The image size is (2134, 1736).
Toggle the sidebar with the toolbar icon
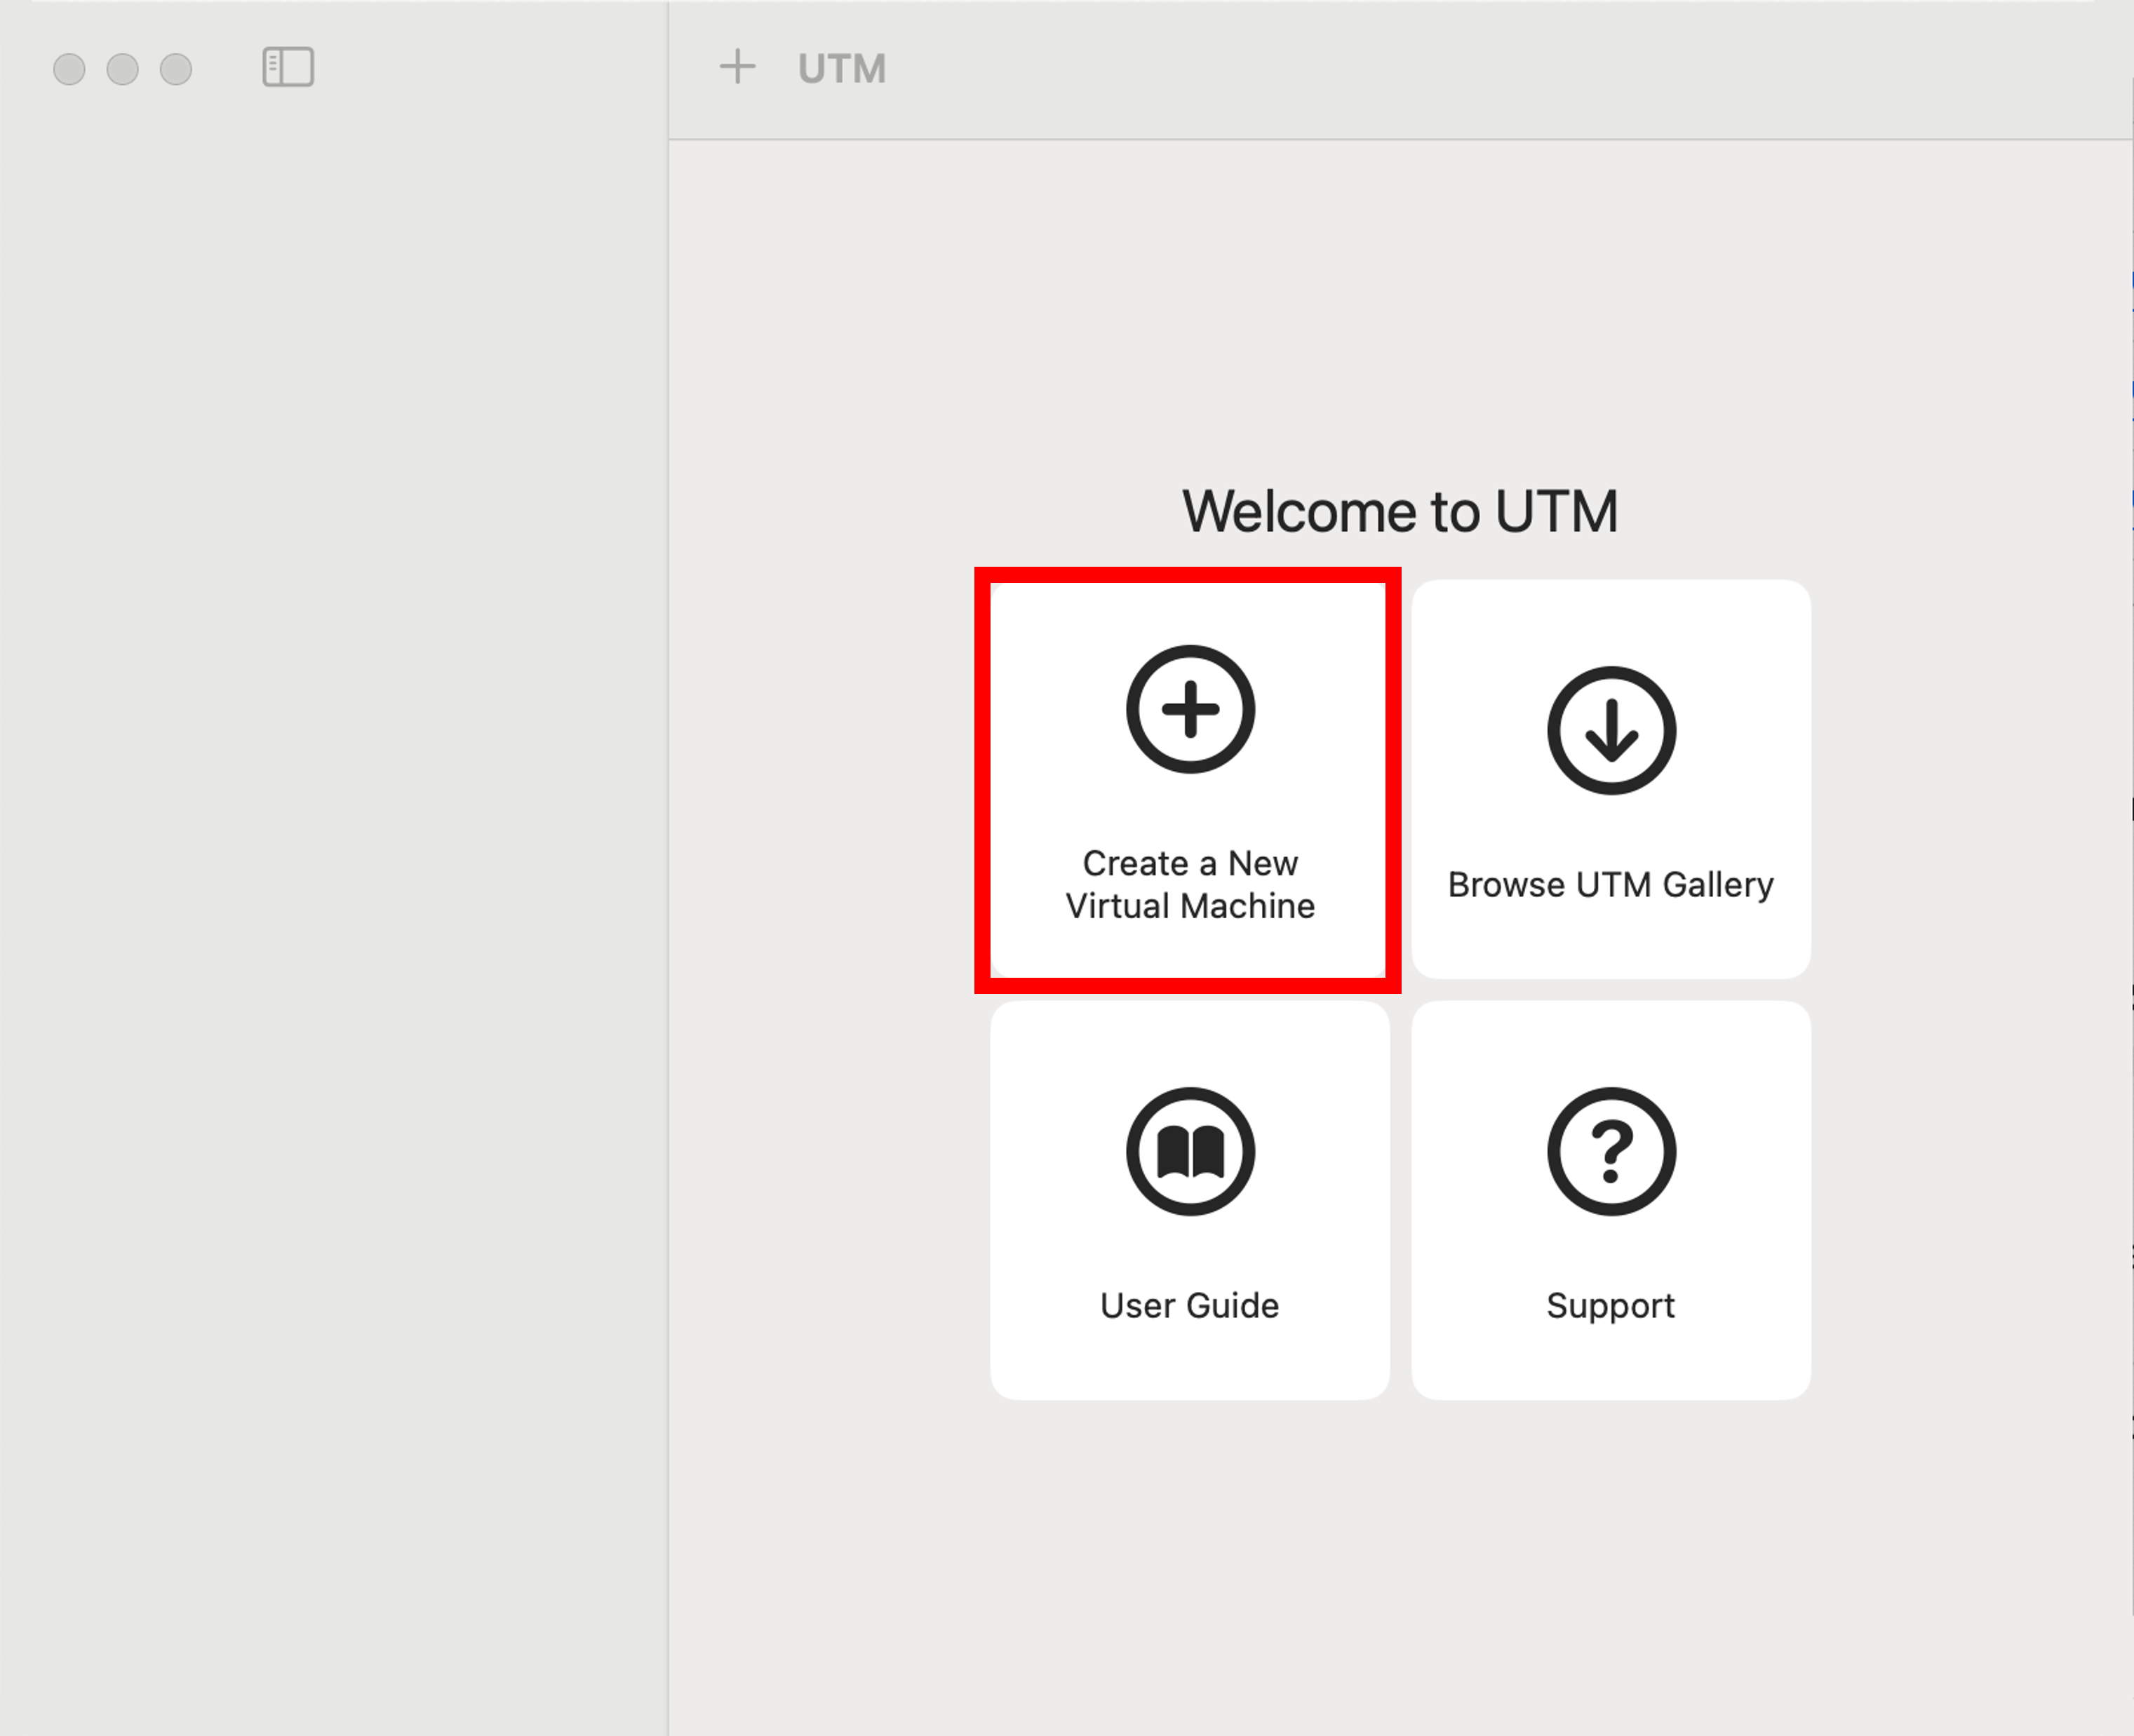[288, 67]
